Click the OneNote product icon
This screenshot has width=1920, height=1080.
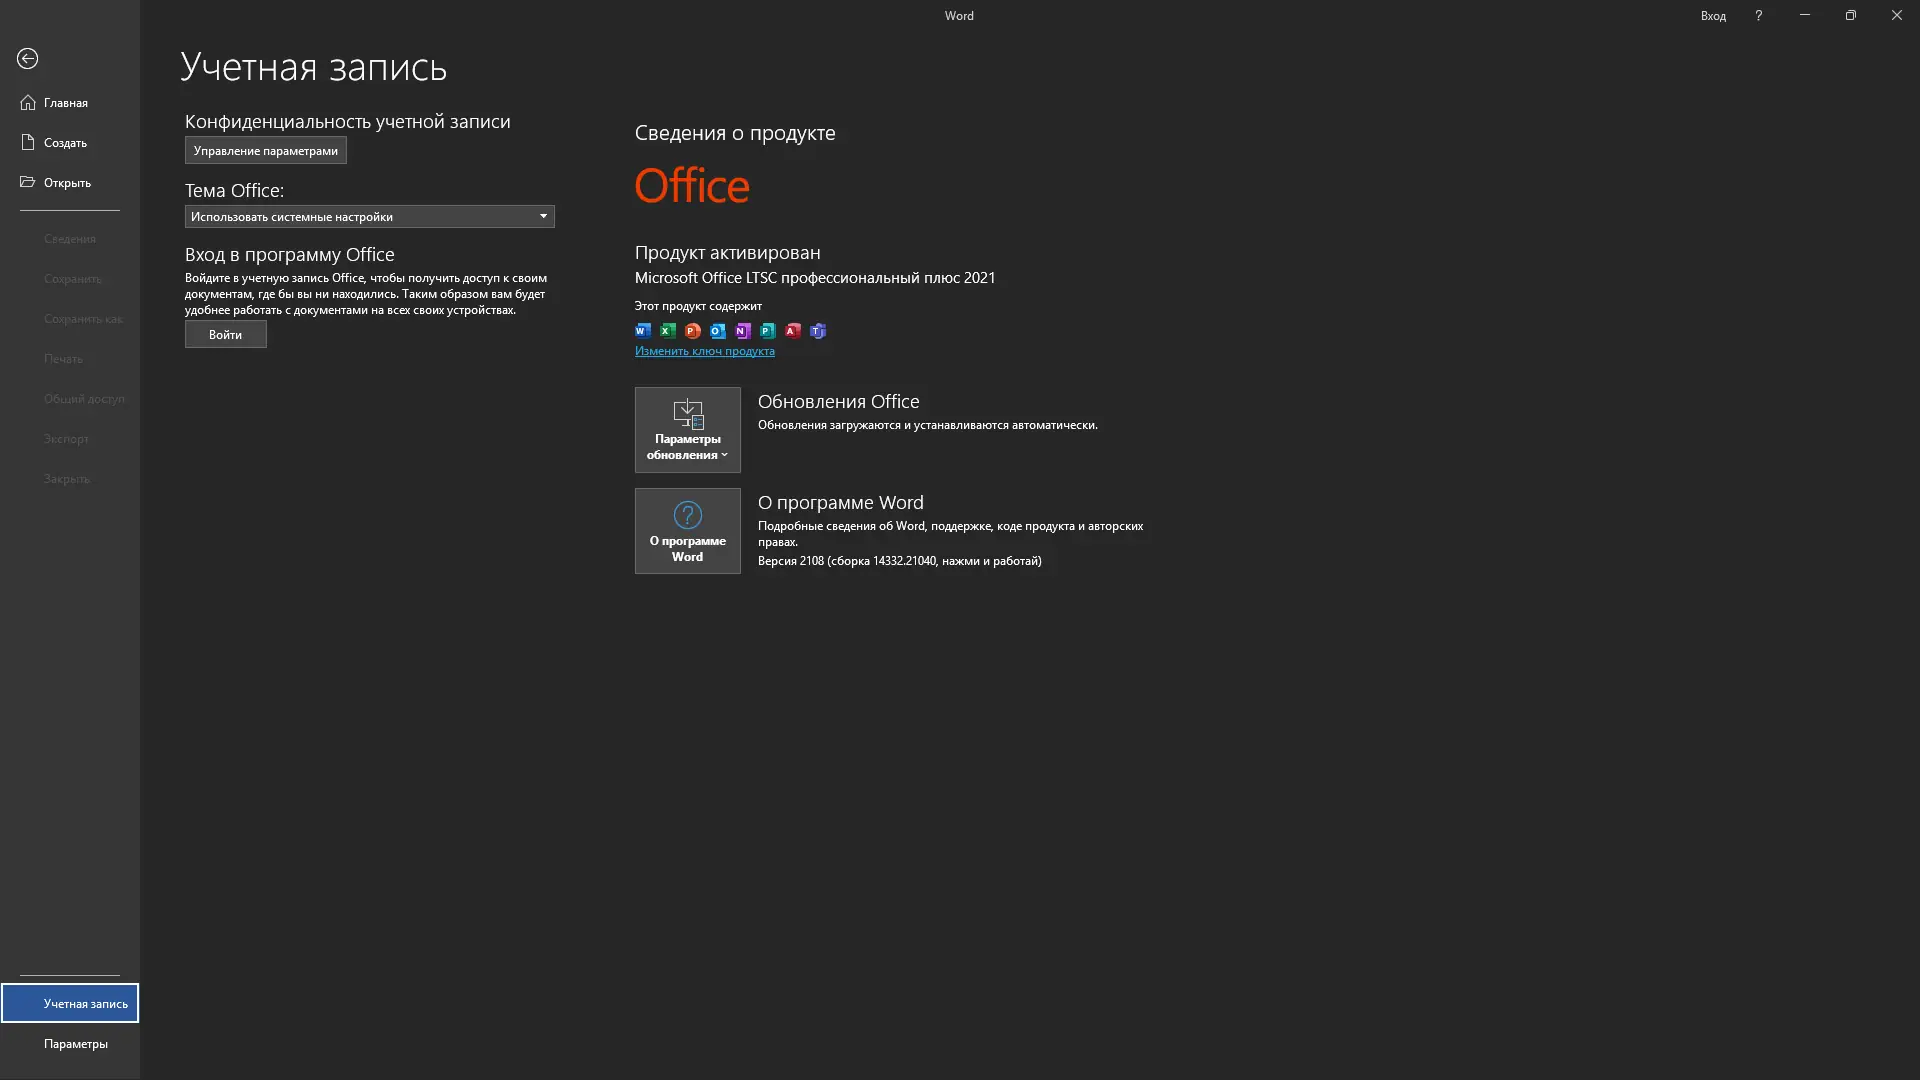click(743, 331)
